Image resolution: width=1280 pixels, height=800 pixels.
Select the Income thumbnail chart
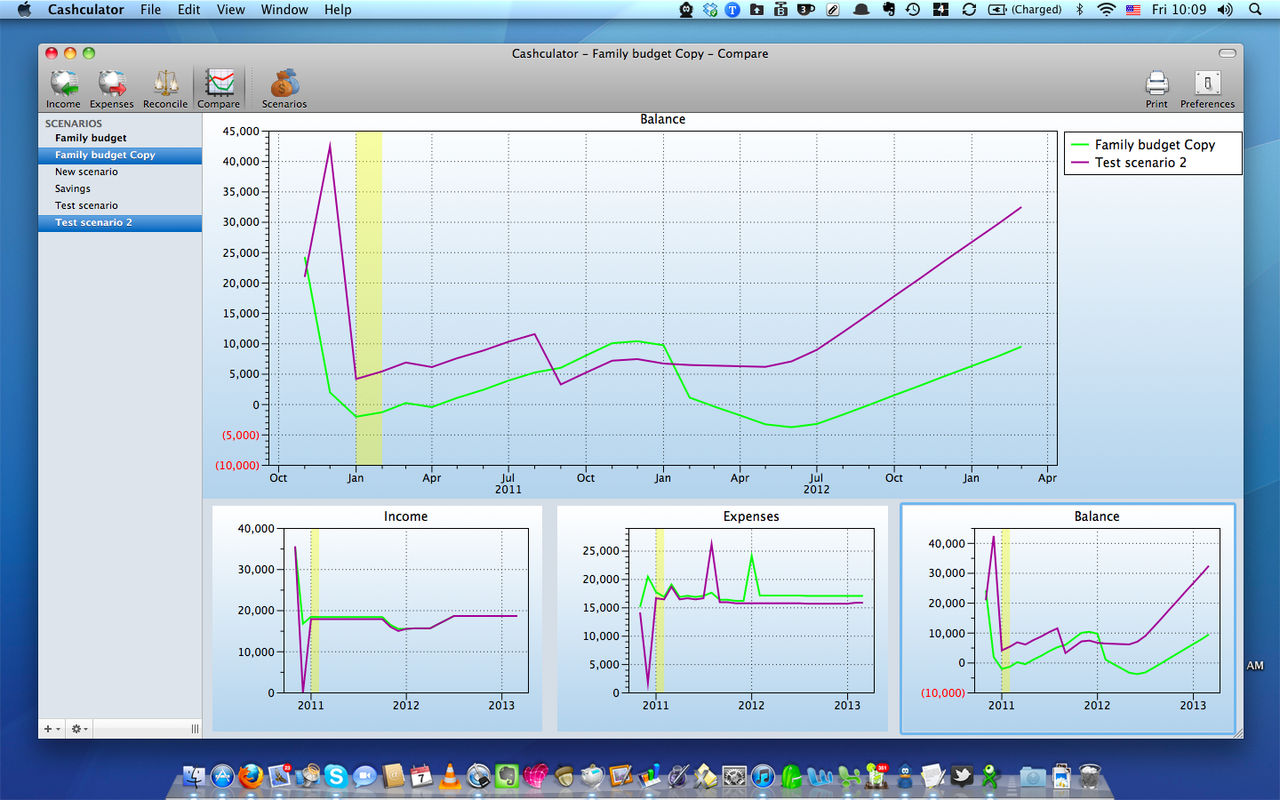pos(378,618)
